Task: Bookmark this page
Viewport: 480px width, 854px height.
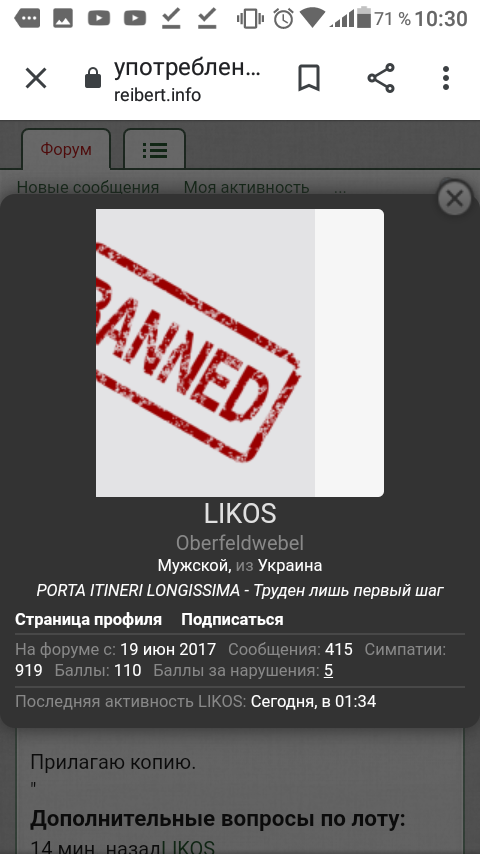Action: pos(309,78)
